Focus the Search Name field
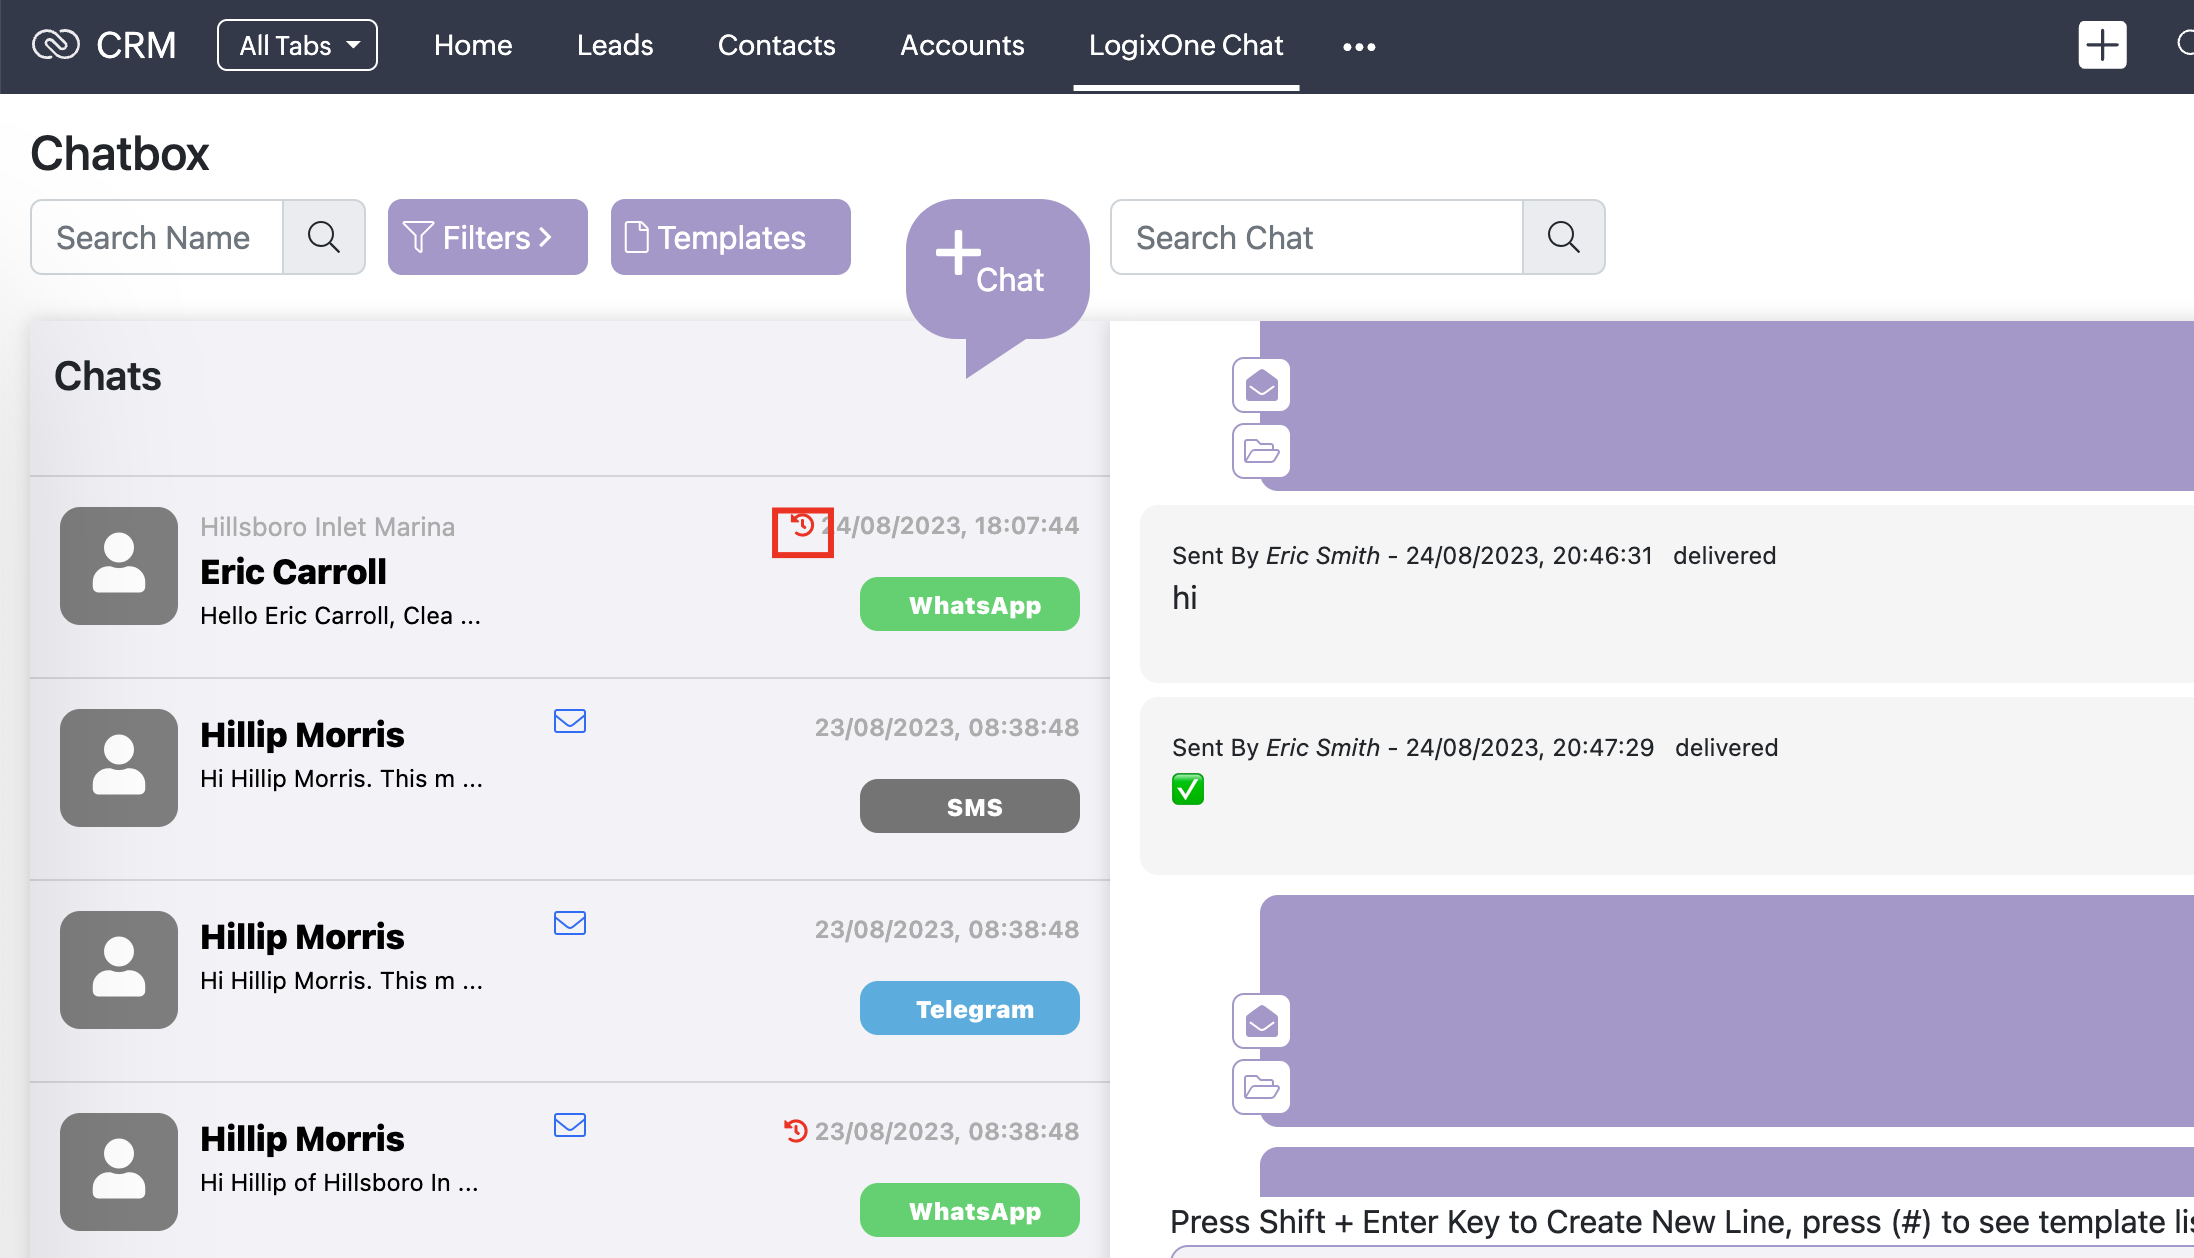This screenshot has width=2194, height=1258. [x=157, y=237]
